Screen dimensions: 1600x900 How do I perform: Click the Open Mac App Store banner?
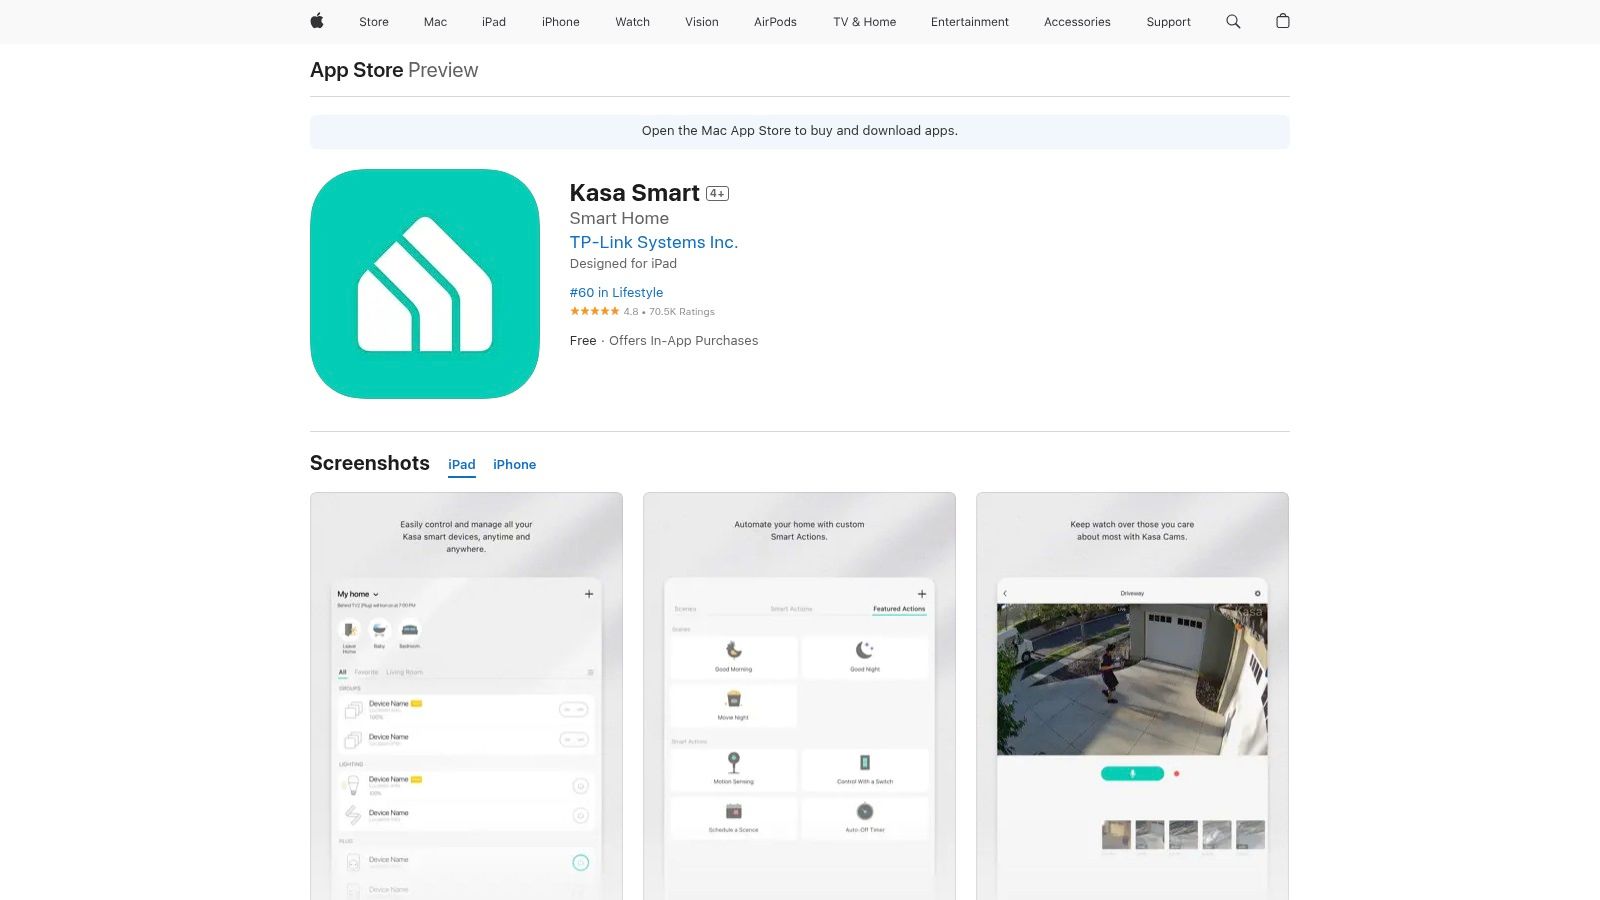tap(799, 131)
